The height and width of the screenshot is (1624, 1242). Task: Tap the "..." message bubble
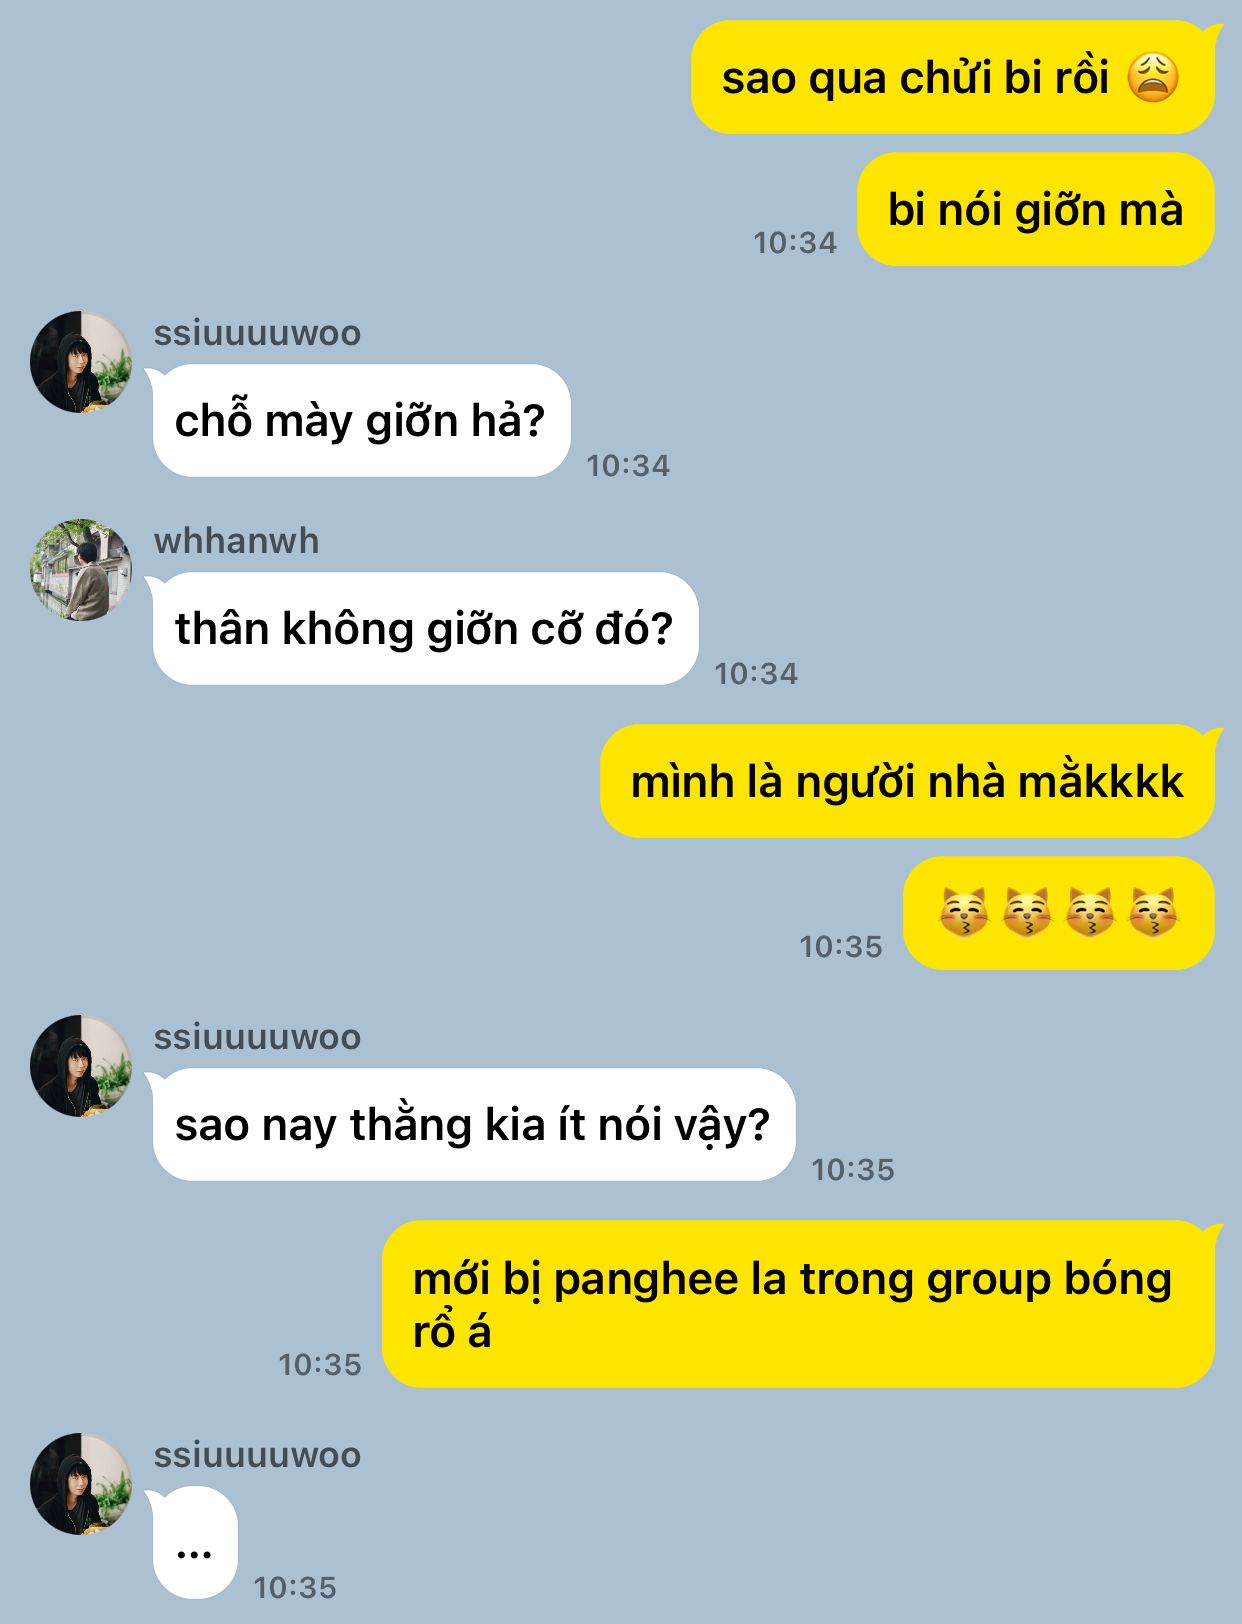pos(195,1543)
